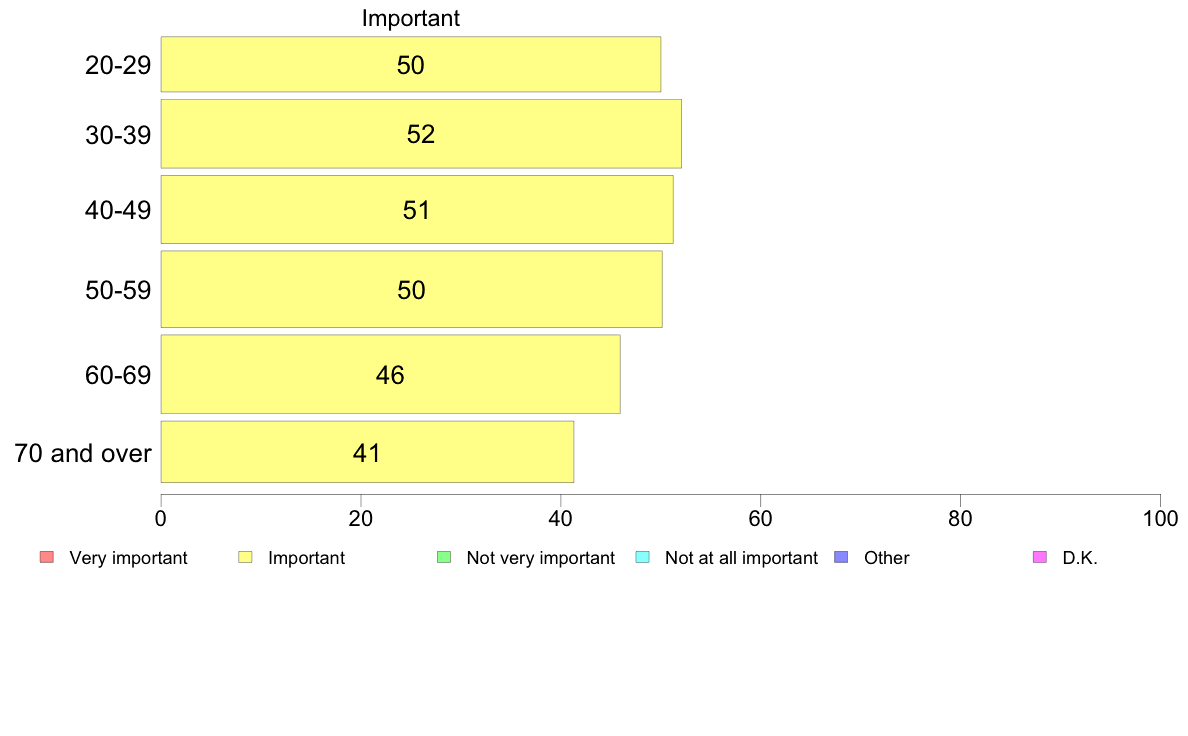
Task: Click the 60 tick label on axis
Action: [761, 518]
